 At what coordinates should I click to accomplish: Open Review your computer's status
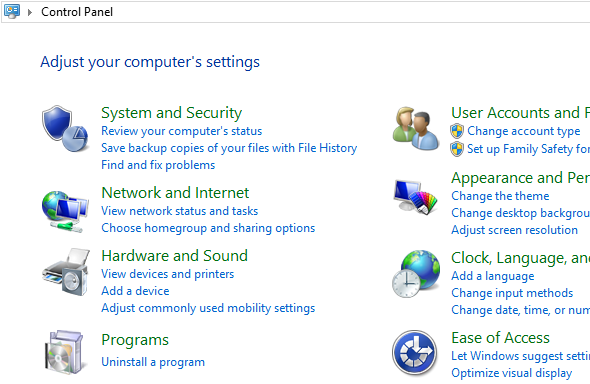(181, 131)
